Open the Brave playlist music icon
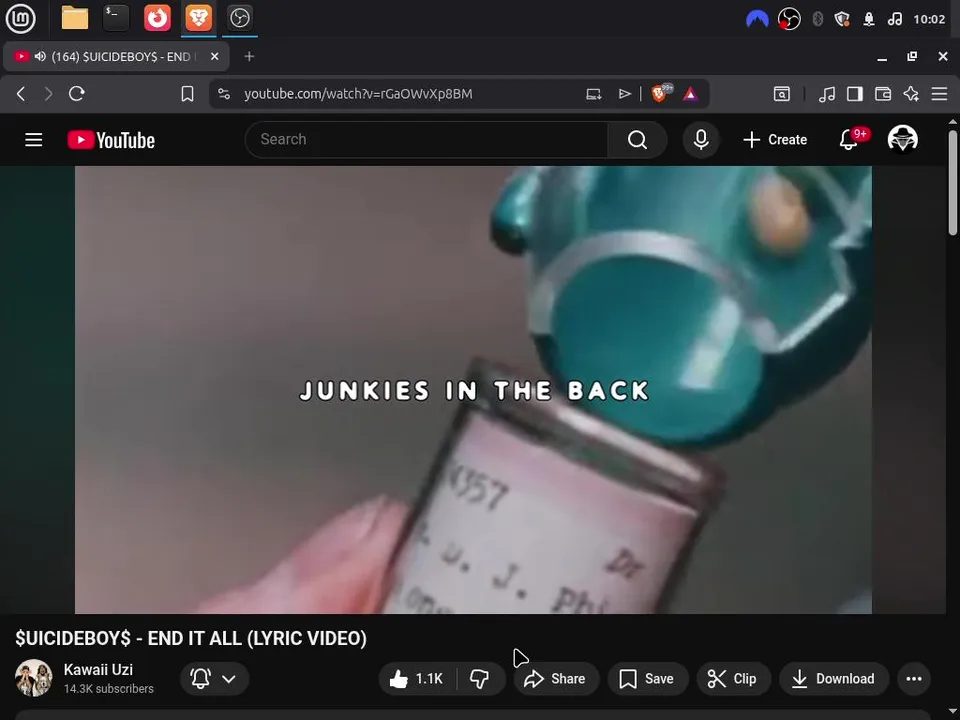This screenshot has height=720, width=960. point(827,94)
